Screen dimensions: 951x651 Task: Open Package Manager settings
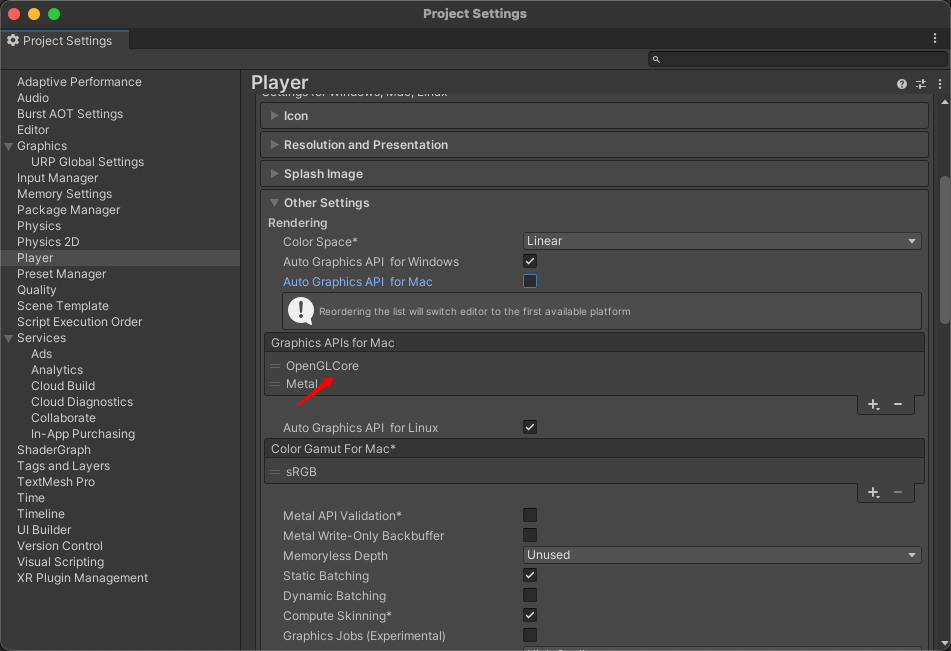pyautogui.click(x=69, y=210)
